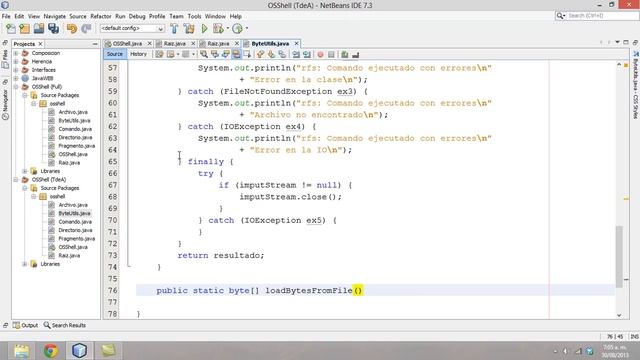Click the Shift Line Left icon
640x360 pixels.
[296, 54]
